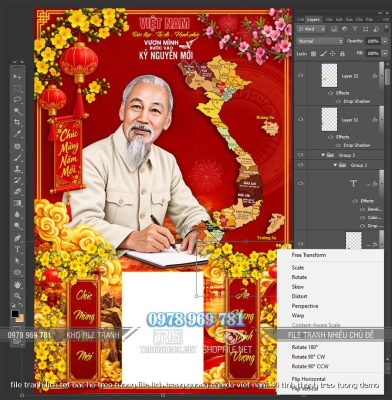This screenshot has height=400, width=392.
Task: Choose Distort from context menu
Action: pos(299,296)
